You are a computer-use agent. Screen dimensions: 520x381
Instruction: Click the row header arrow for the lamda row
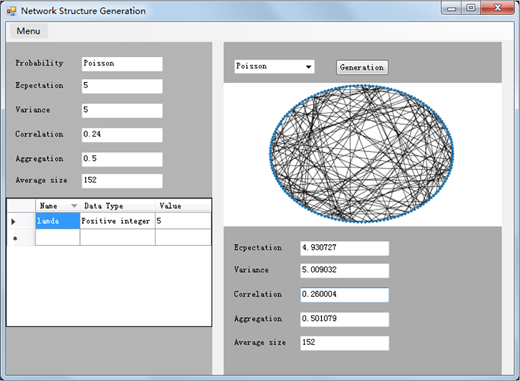(x=14, y=221)
